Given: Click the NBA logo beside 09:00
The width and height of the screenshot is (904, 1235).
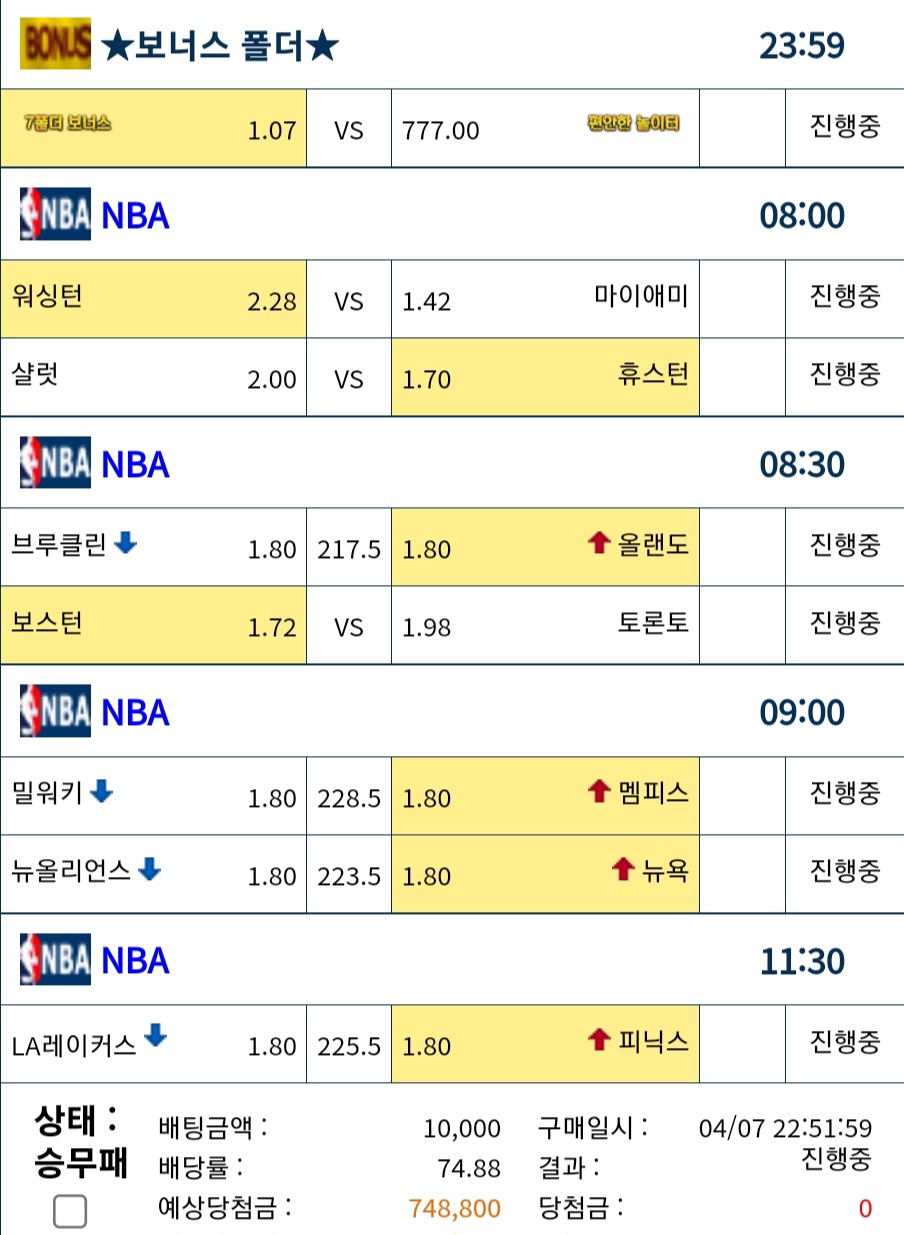Looking at the screenshot, I should pyautogui.click(x=56, y=711).
